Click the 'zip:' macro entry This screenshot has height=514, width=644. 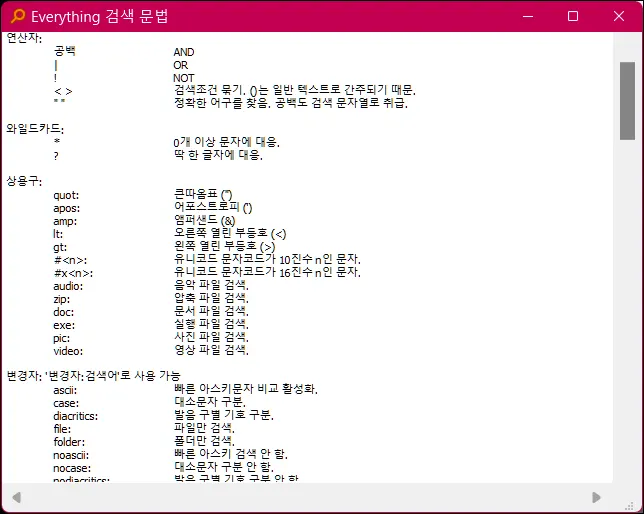[62, 300]
